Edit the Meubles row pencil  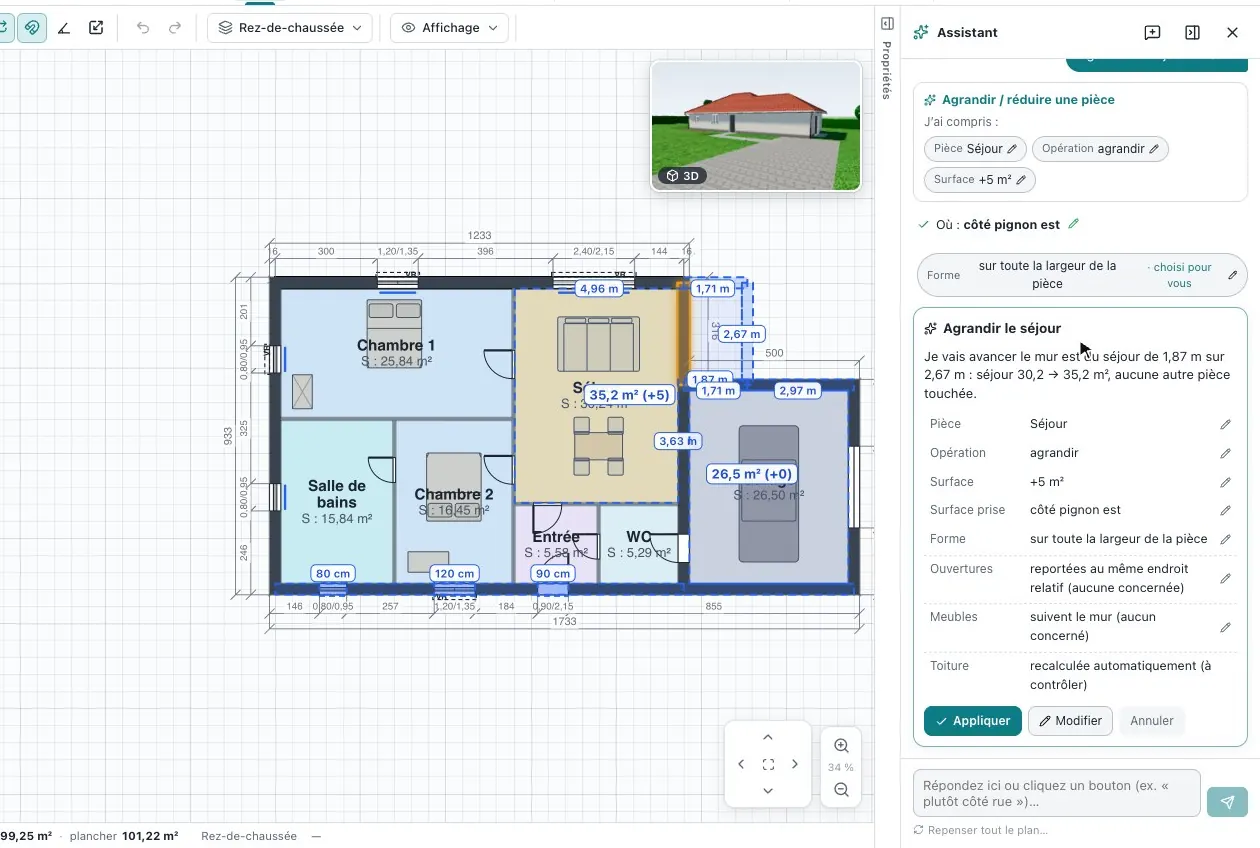(1225, 627)
